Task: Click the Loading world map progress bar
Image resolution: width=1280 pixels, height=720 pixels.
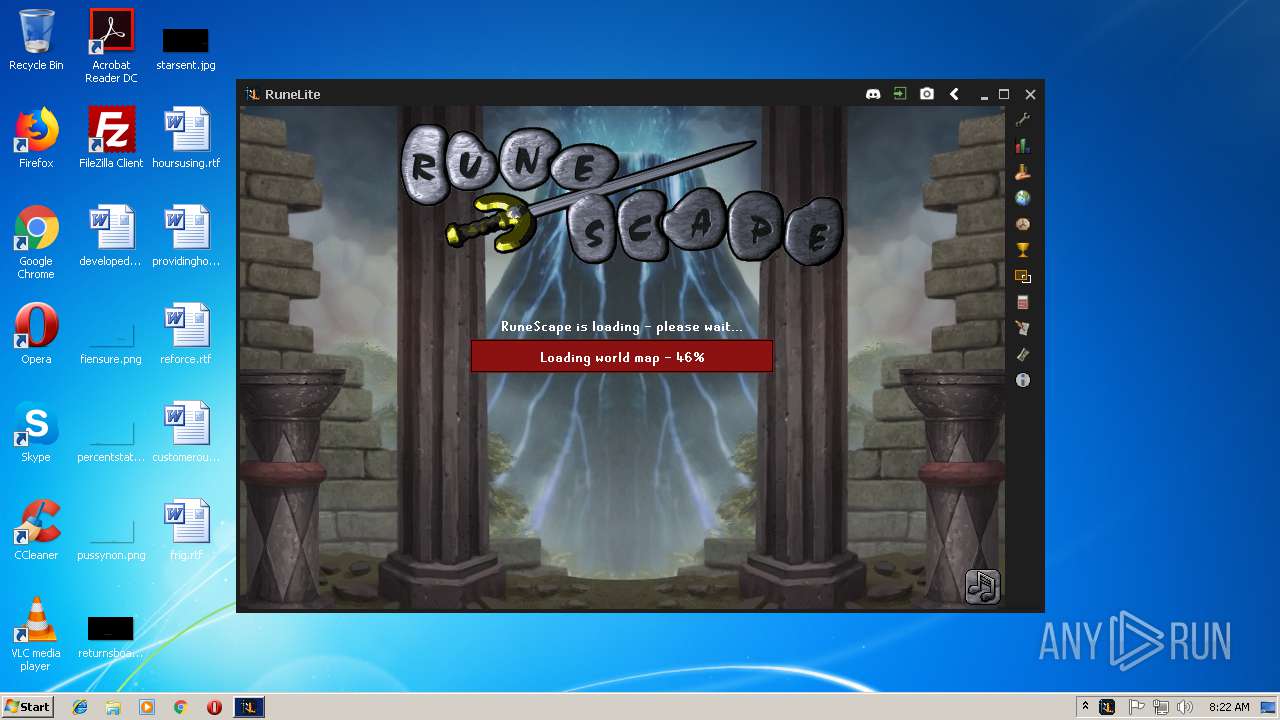Action: coord(622,357)
